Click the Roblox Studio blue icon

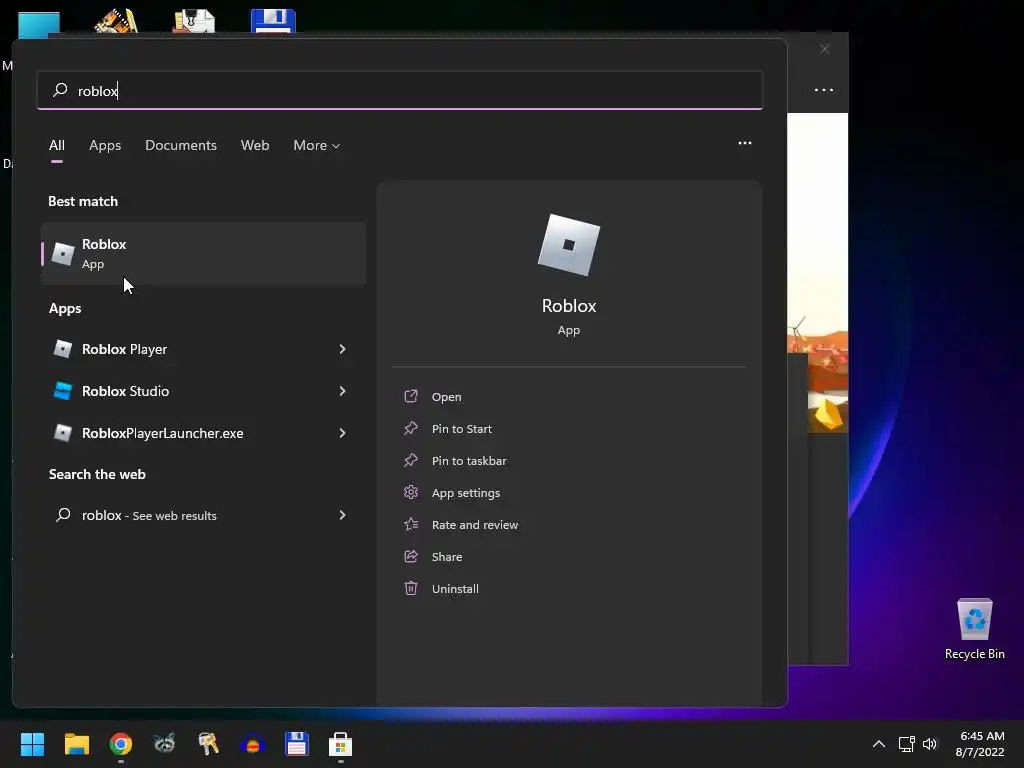click(63, 391)
